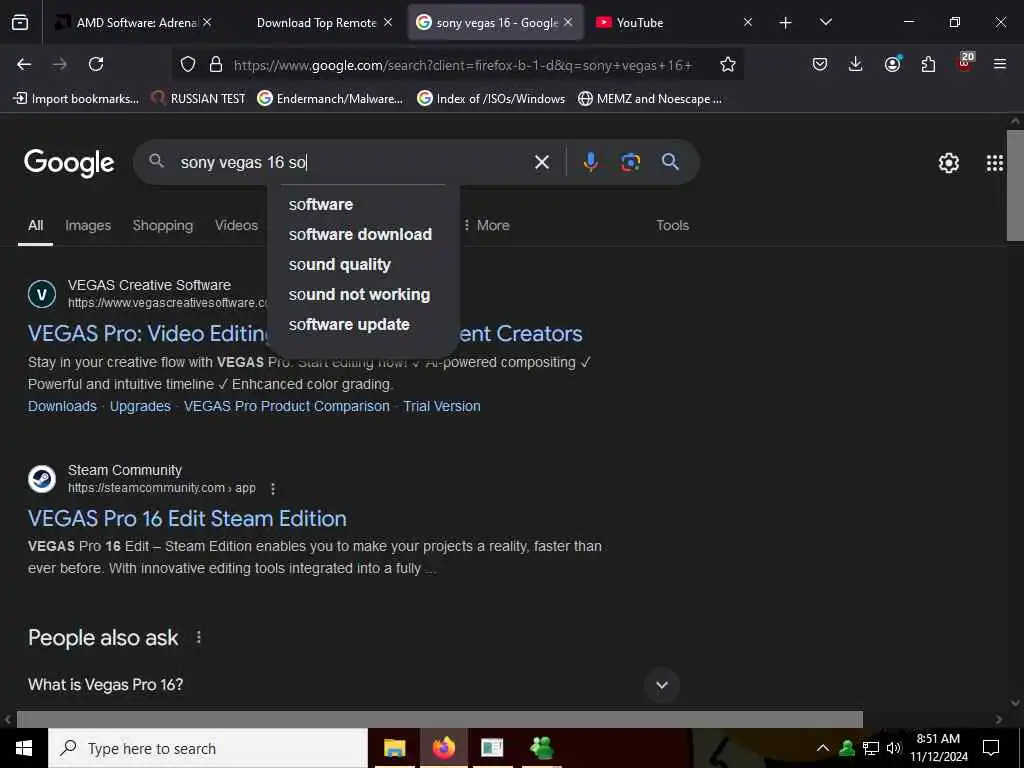Open the Endermanch/Malware bookmark
Viewport: 1024px width, 768px height.
point(330,99)
